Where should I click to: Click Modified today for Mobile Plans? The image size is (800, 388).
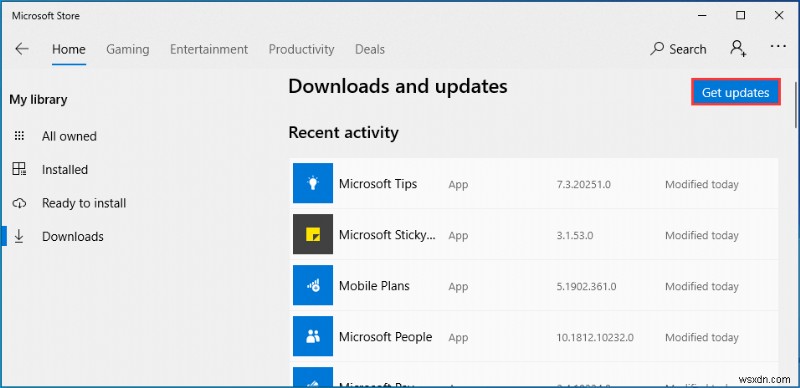tap(702, 286)
